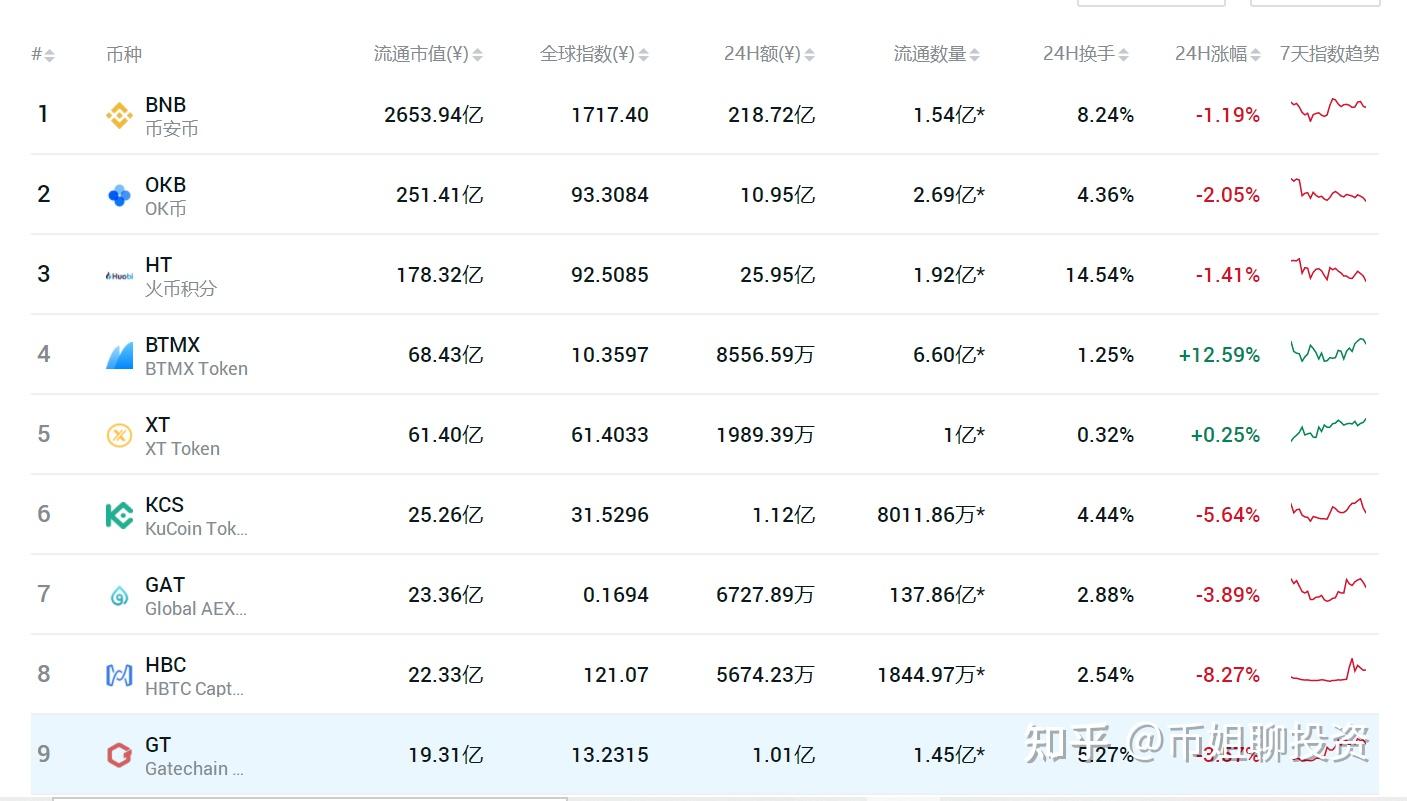Open the XT Token link
This screenshot has width=1407, height=801.
pos(182,436)
